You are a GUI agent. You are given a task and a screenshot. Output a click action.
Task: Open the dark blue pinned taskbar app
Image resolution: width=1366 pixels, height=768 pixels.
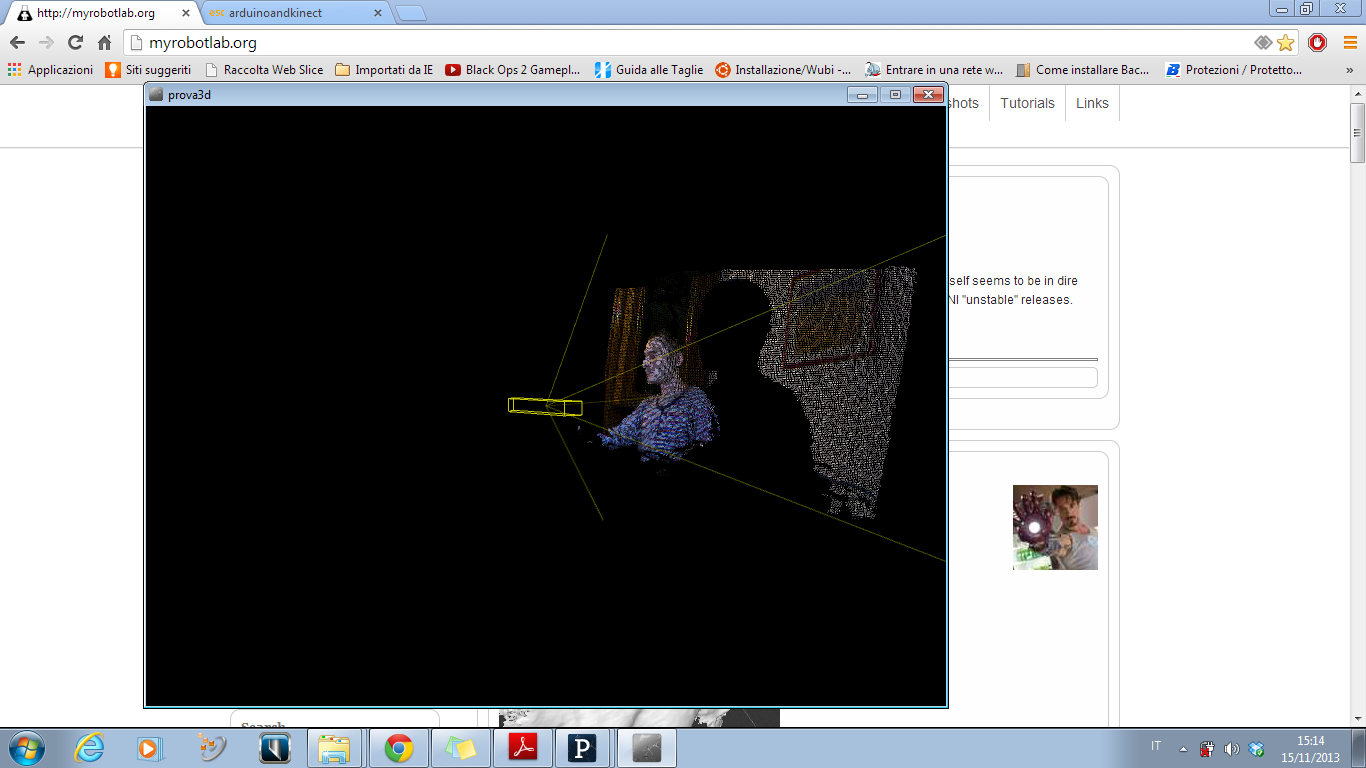tap(274, 748)
